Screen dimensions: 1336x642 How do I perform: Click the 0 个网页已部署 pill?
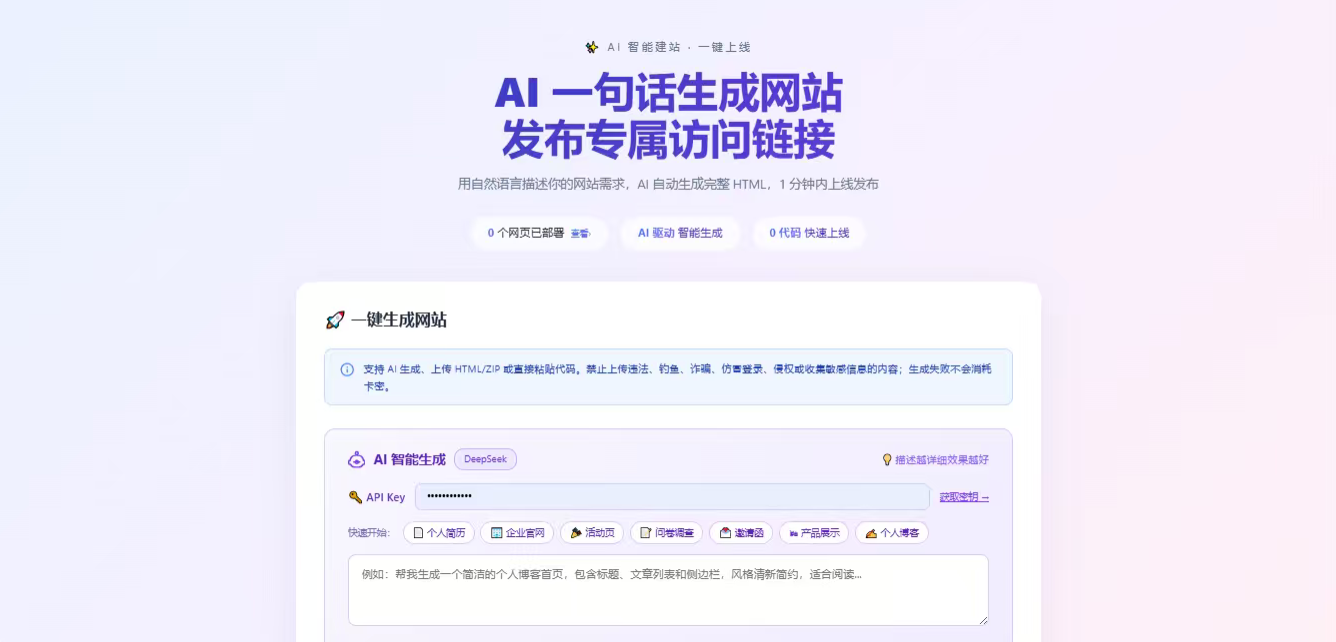540,233
